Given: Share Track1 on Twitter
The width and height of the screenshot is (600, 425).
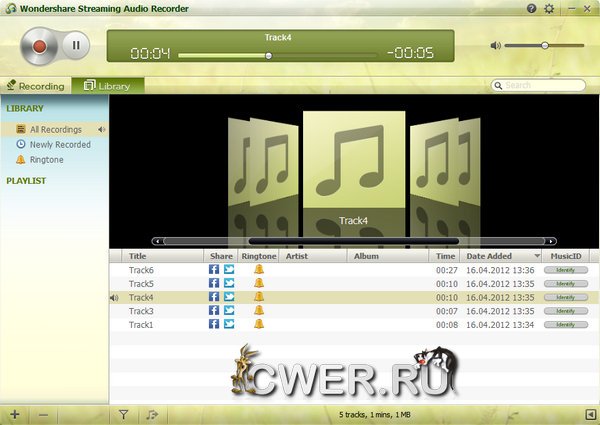Looking at the screenshot, I should pyautogui.click(x=229, y=324).
